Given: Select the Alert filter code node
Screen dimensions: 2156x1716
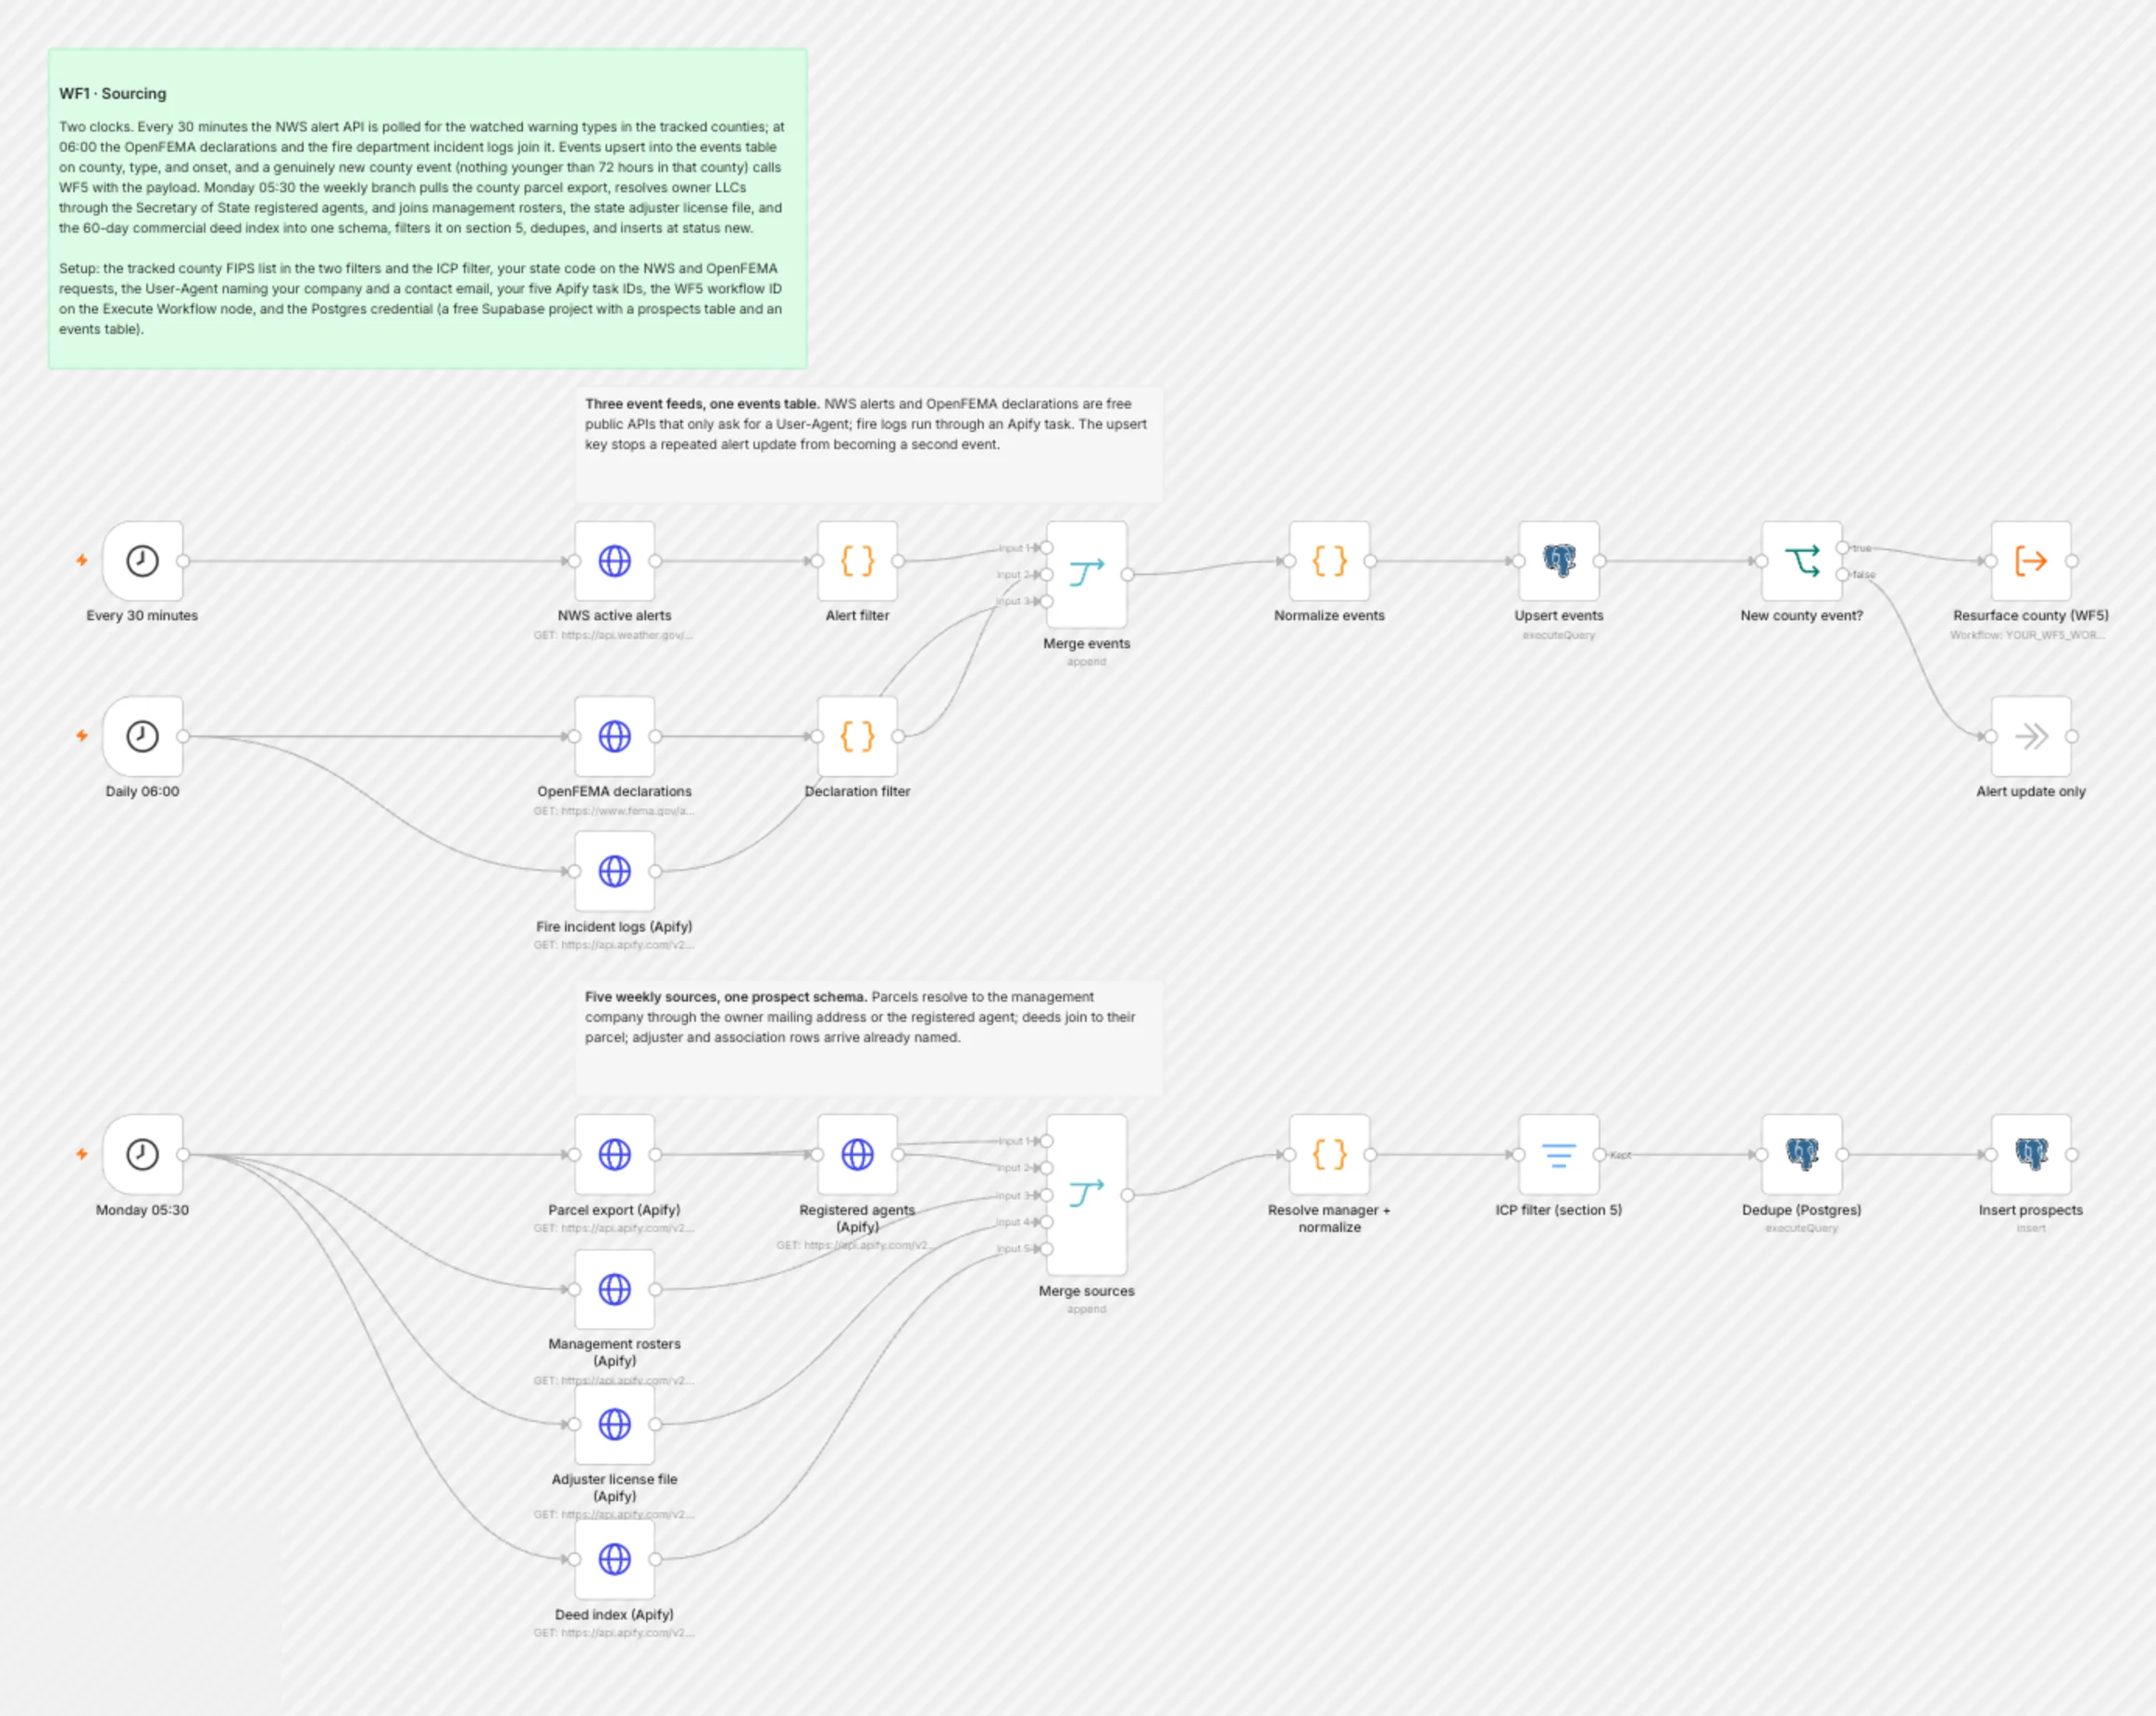Looking at the screenshot, I should click(x=857, y=561).
